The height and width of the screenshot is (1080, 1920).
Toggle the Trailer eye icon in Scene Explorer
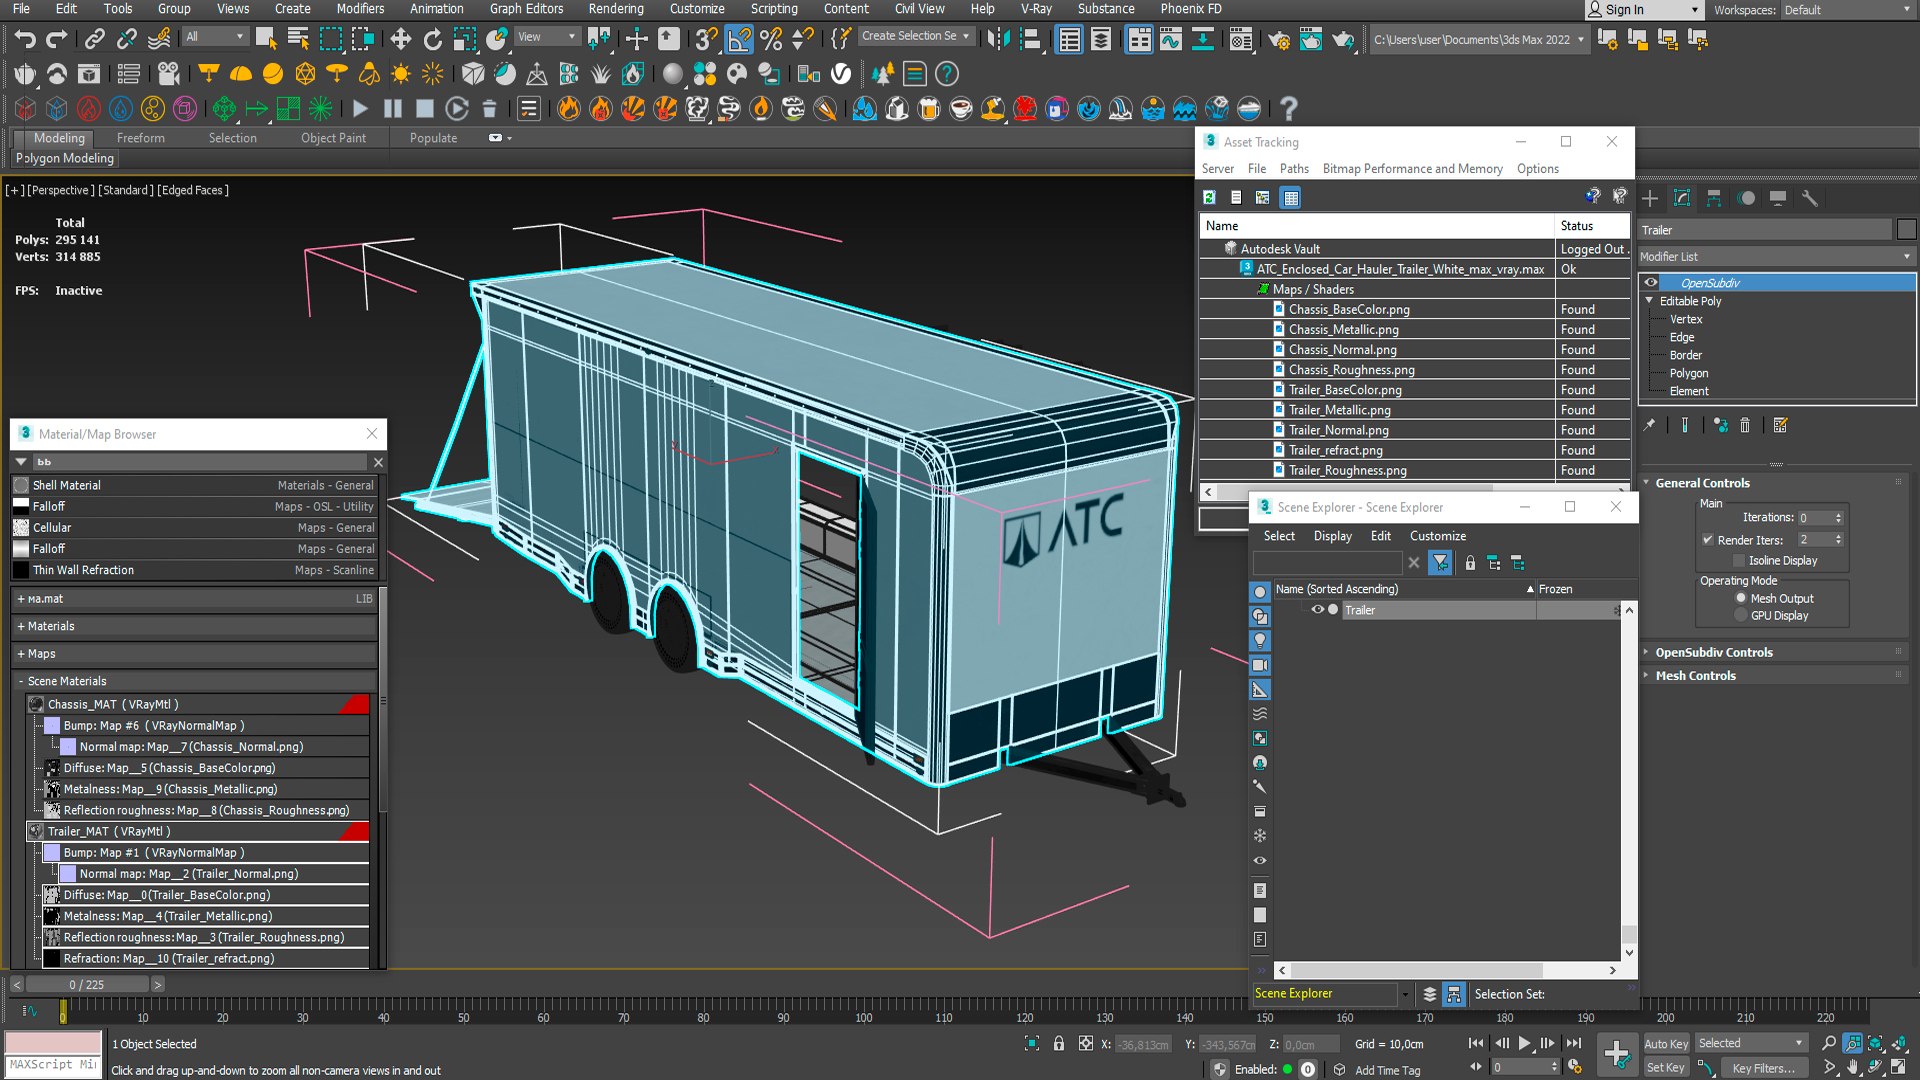click(x=1317, y=610)
